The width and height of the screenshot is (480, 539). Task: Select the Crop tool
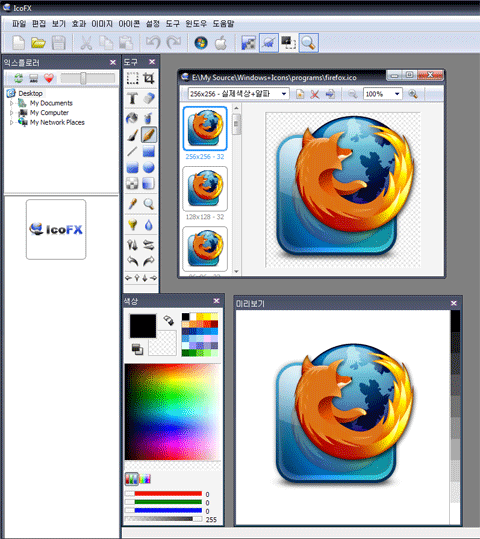pyautogui.click(x=149, y=79)
